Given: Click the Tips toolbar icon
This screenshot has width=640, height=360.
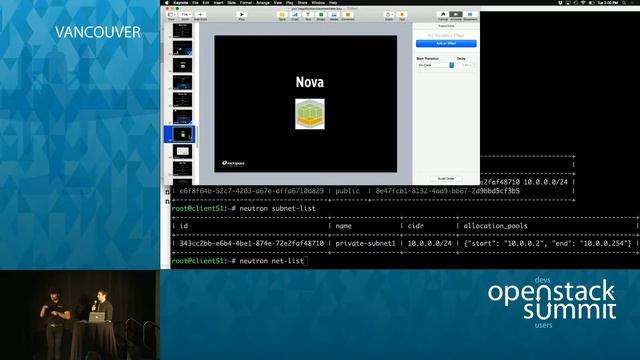Looking at the screenshot, I should click(x=402, y=15).
